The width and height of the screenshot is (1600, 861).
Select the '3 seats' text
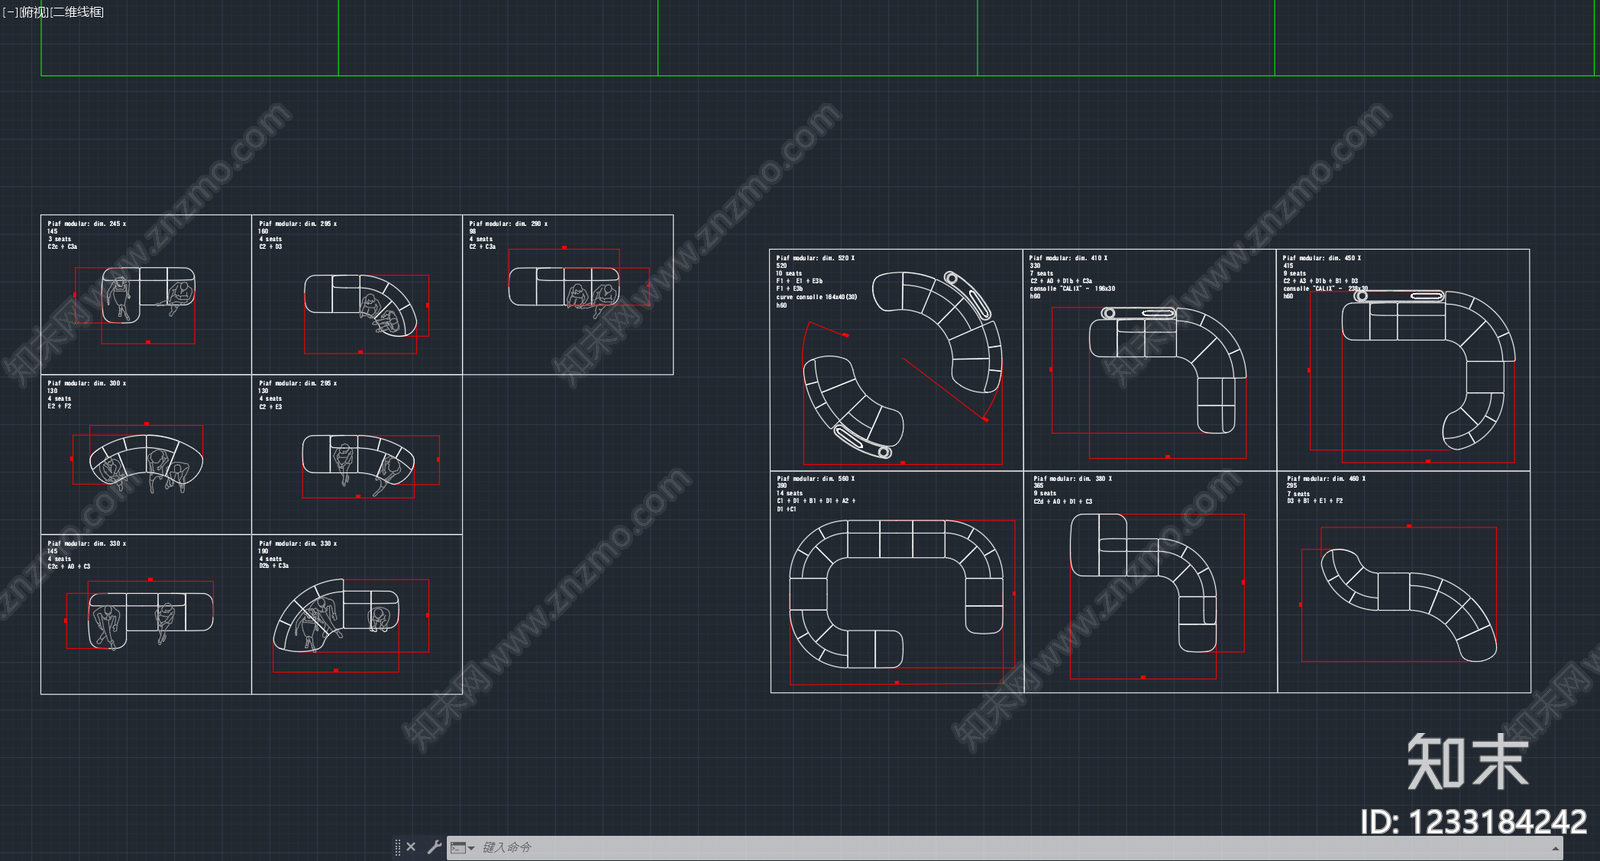point(60,239)
